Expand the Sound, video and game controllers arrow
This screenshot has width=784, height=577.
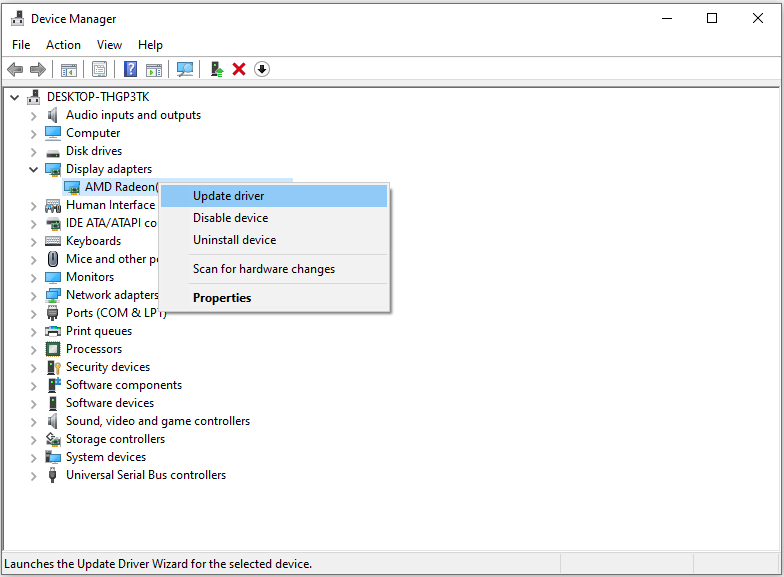pyautogui.click(x=33, y=422)
